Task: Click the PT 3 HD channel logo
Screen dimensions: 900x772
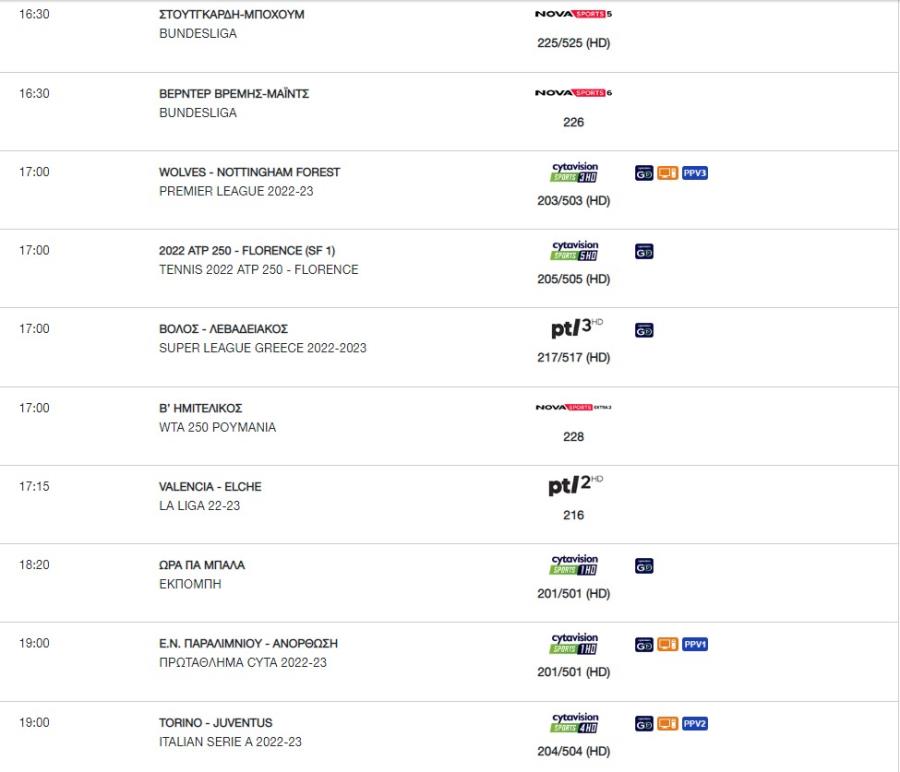Action: (576, 328)
